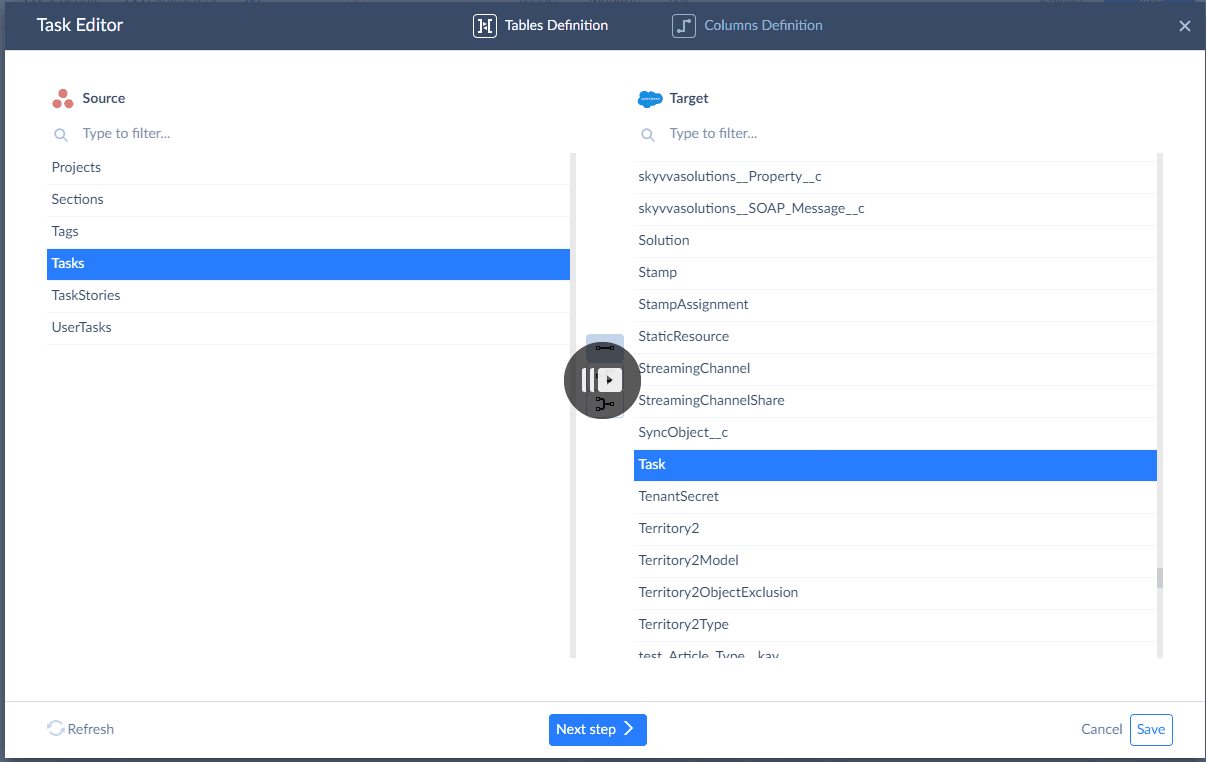Click the Target search magnifier icon
This screenshot has height=762, width=1206.
point(648,134)
